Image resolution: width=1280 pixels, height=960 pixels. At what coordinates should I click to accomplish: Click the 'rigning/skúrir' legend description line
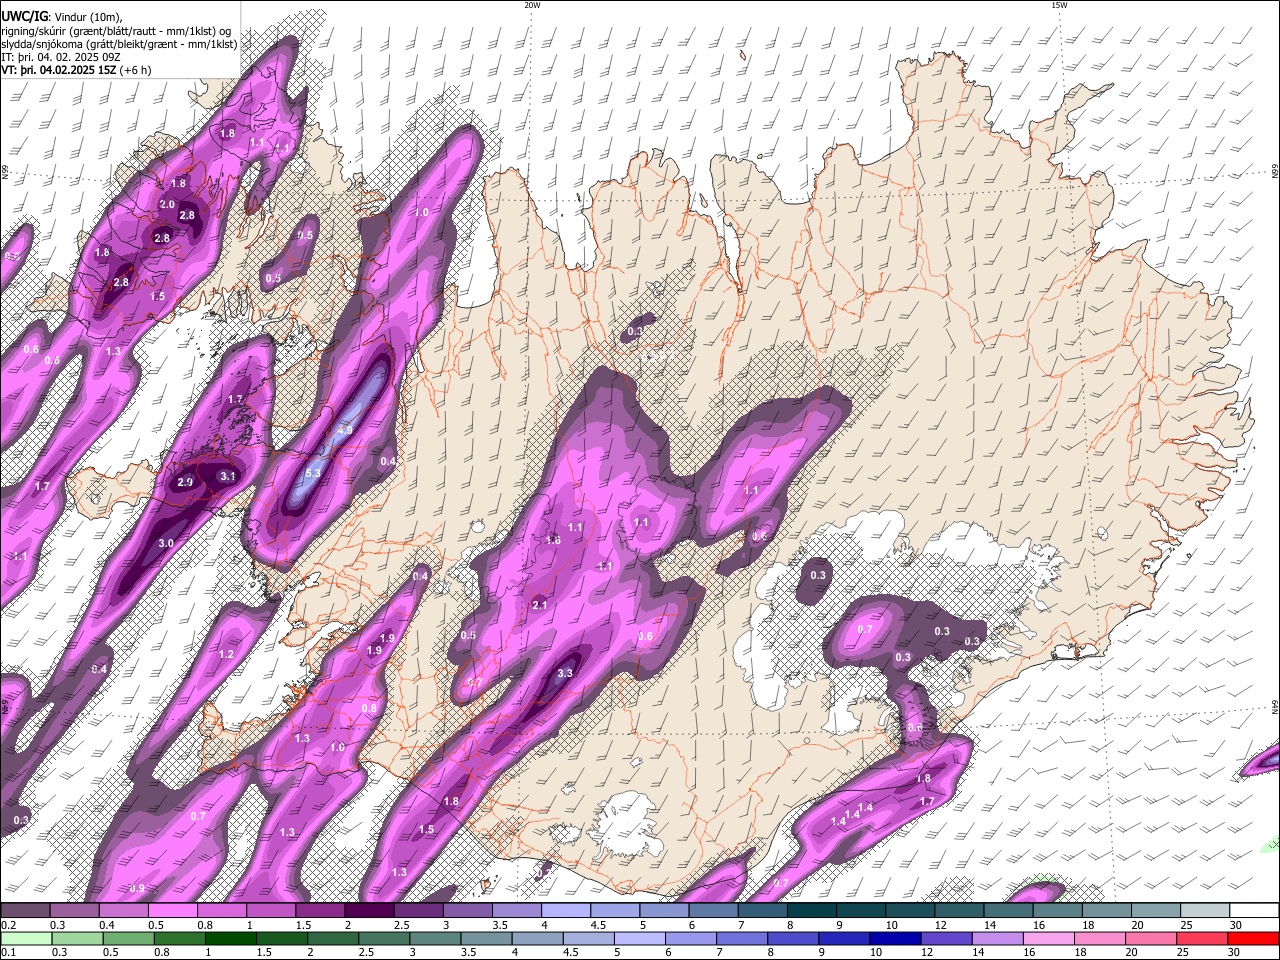116,31
